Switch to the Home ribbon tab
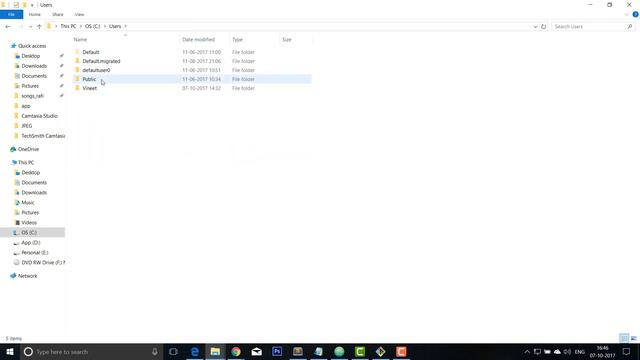The height and width of the screenshot is (360, 640). (35, 14)
